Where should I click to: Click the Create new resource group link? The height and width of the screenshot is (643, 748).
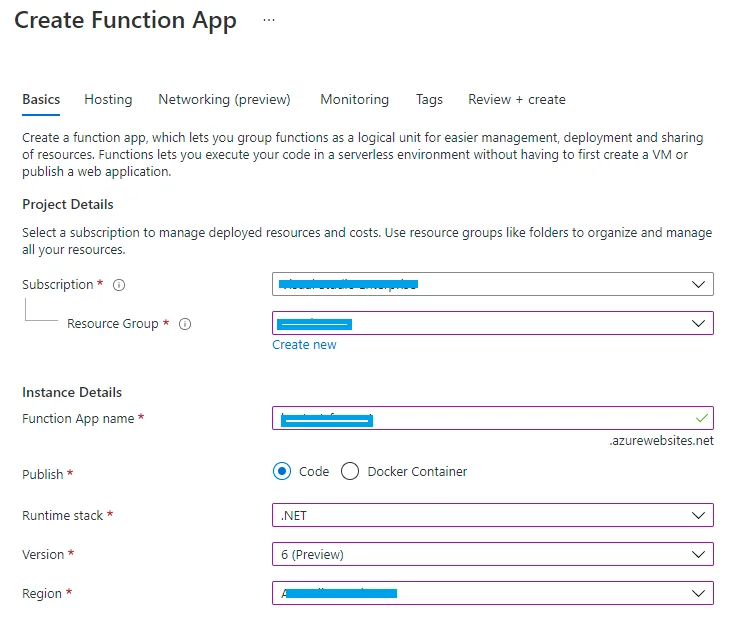[304, 345]
